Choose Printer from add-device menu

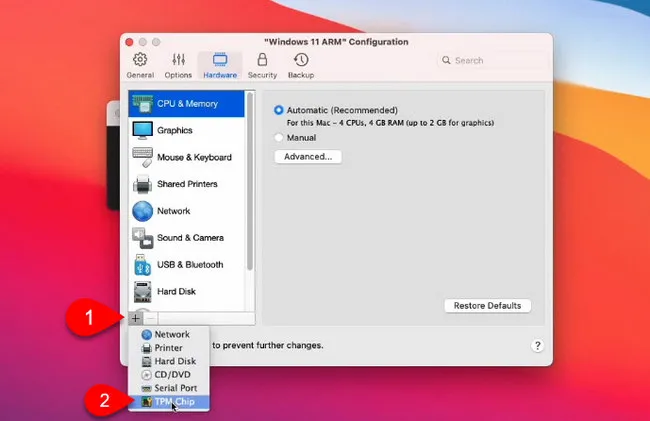169,348
